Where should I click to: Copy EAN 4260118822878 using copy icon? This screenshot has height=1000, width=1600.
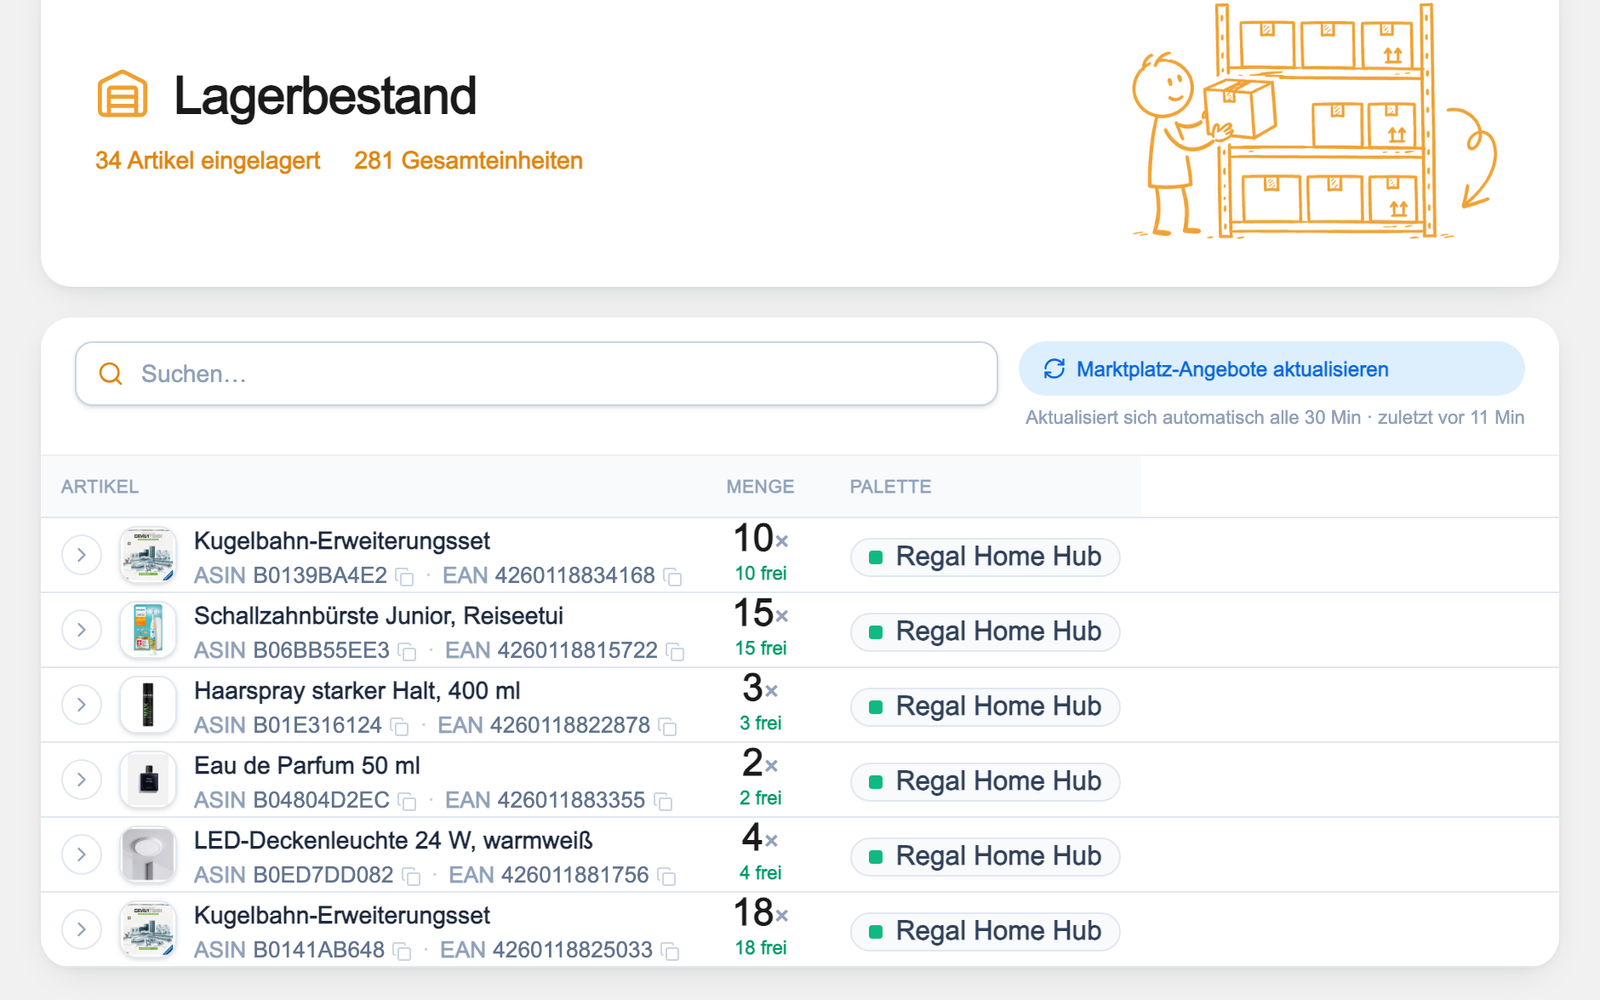point(668,727)
